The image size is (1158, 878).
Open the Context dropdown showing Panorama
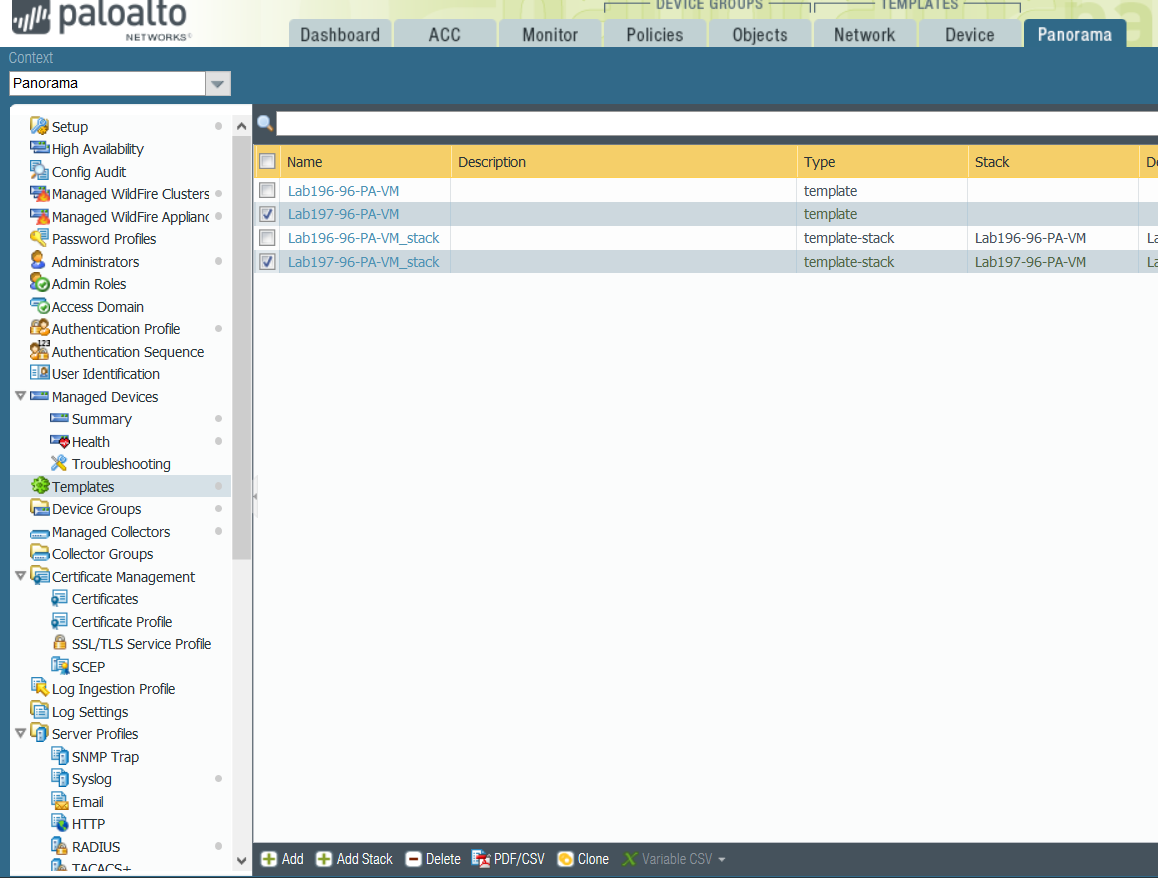[x=218, y=84]
